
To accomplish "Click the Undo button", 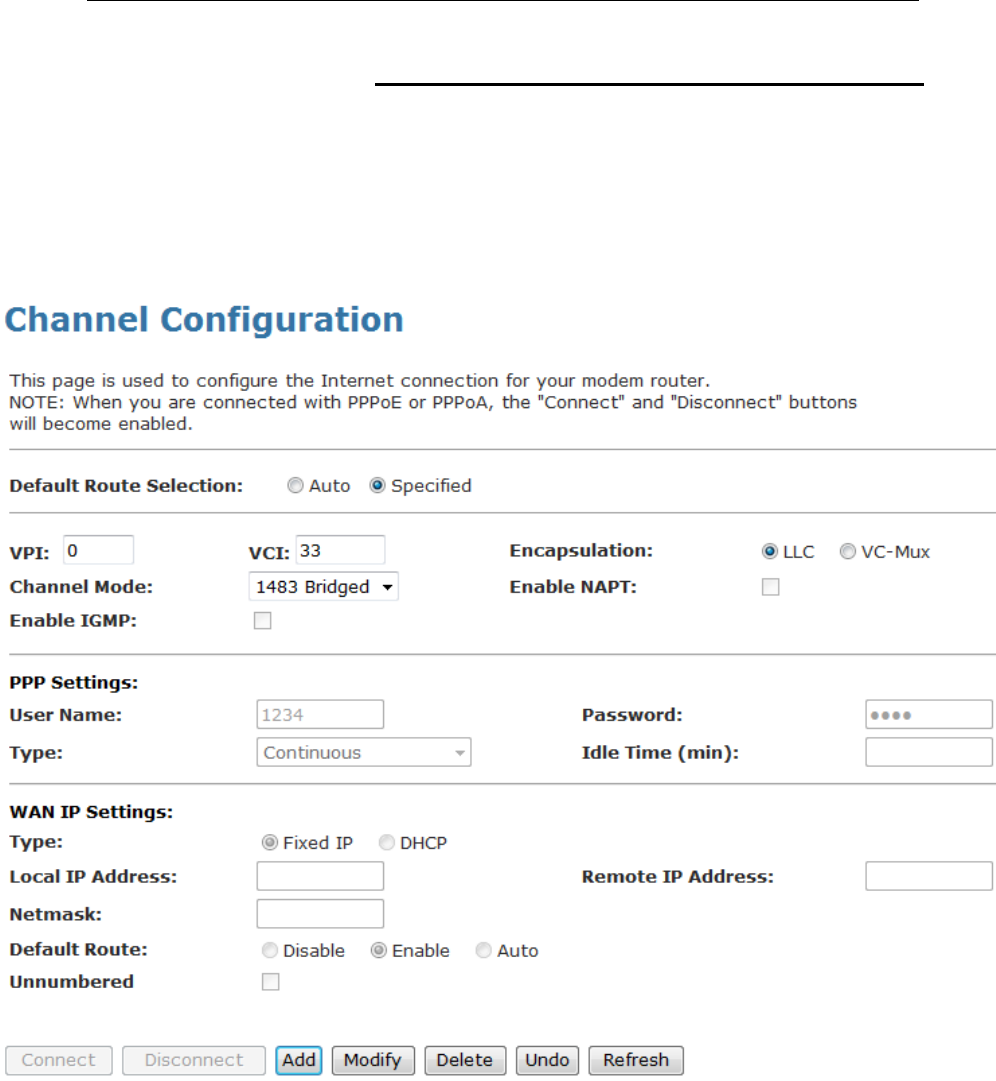I will 547,1060.
